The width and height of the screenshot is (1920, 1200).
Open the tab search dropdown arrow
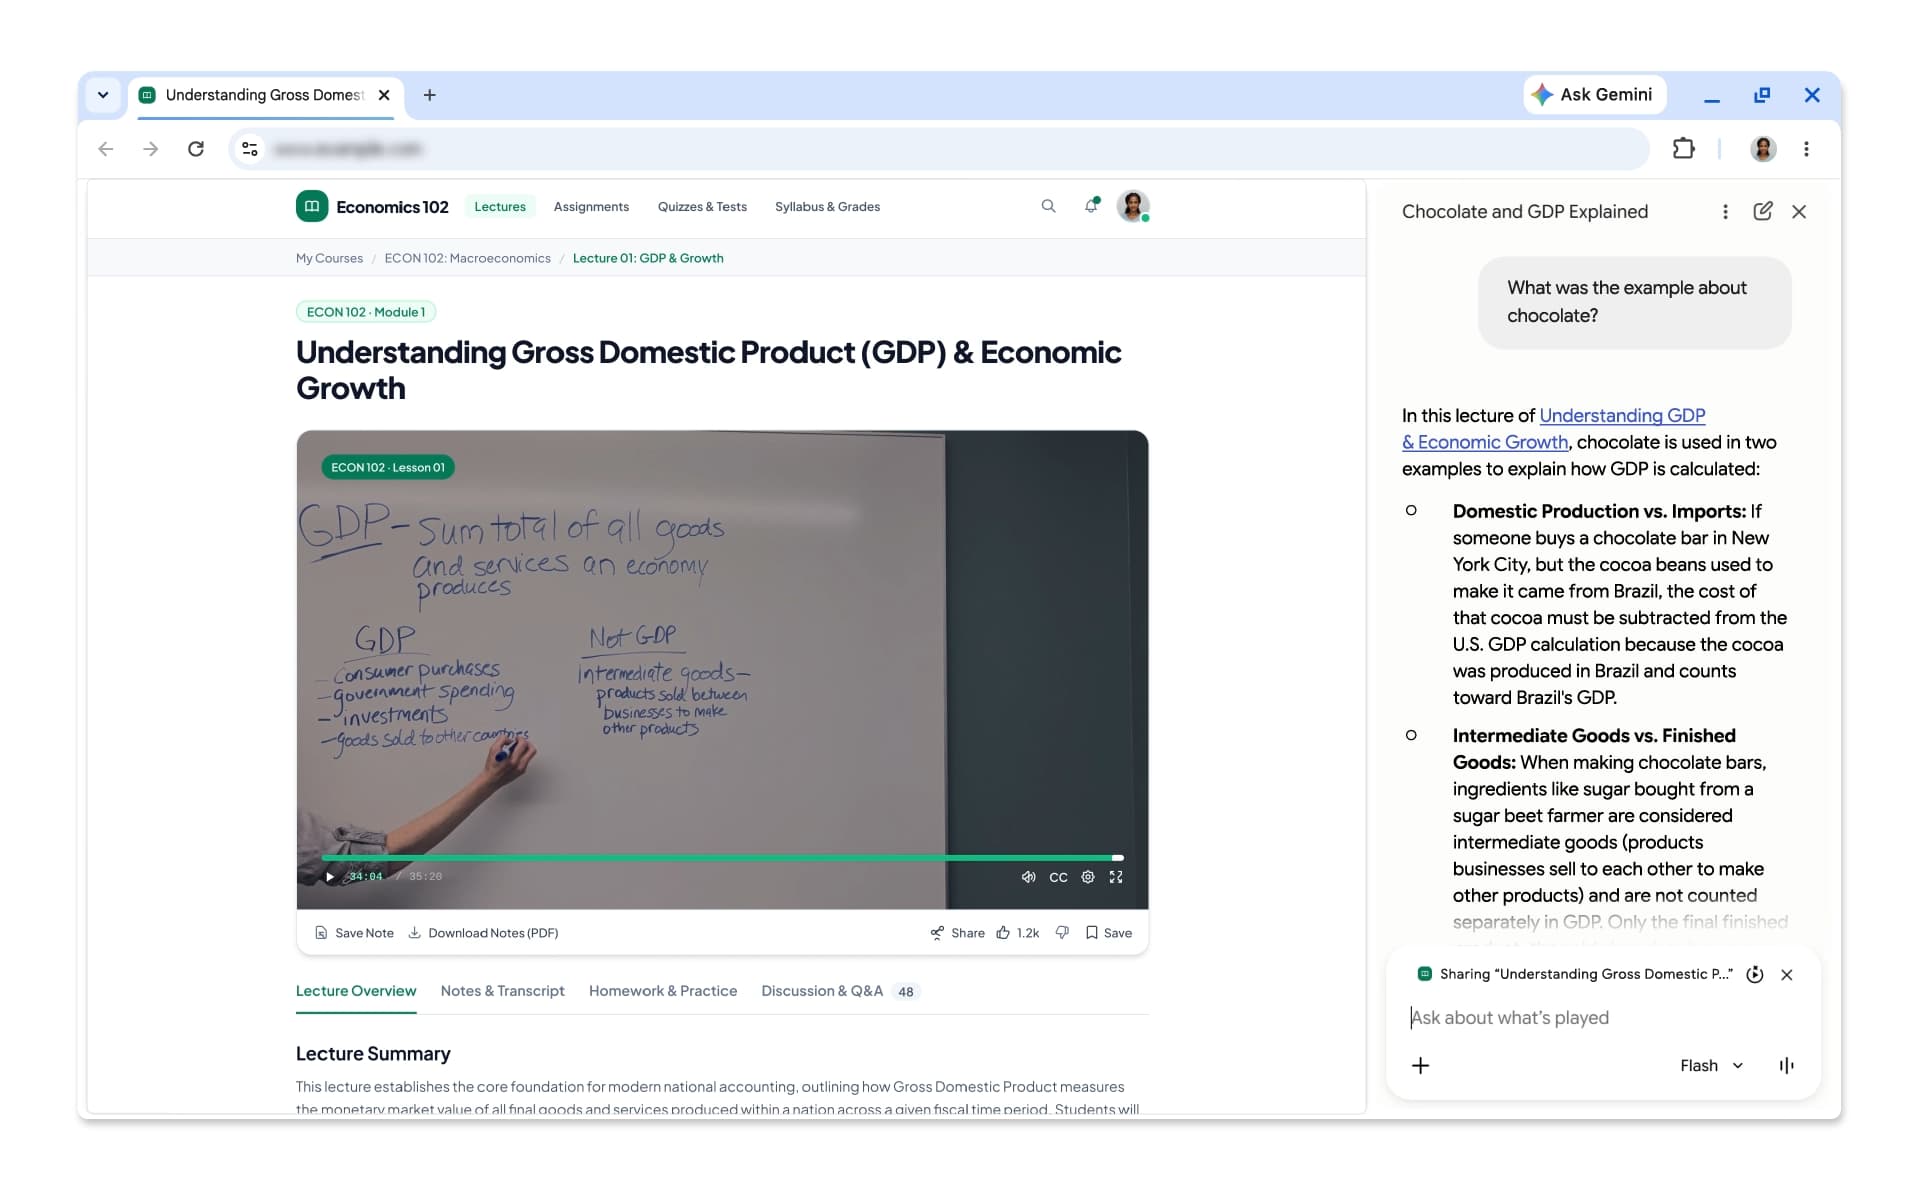(x=103, y=95)
